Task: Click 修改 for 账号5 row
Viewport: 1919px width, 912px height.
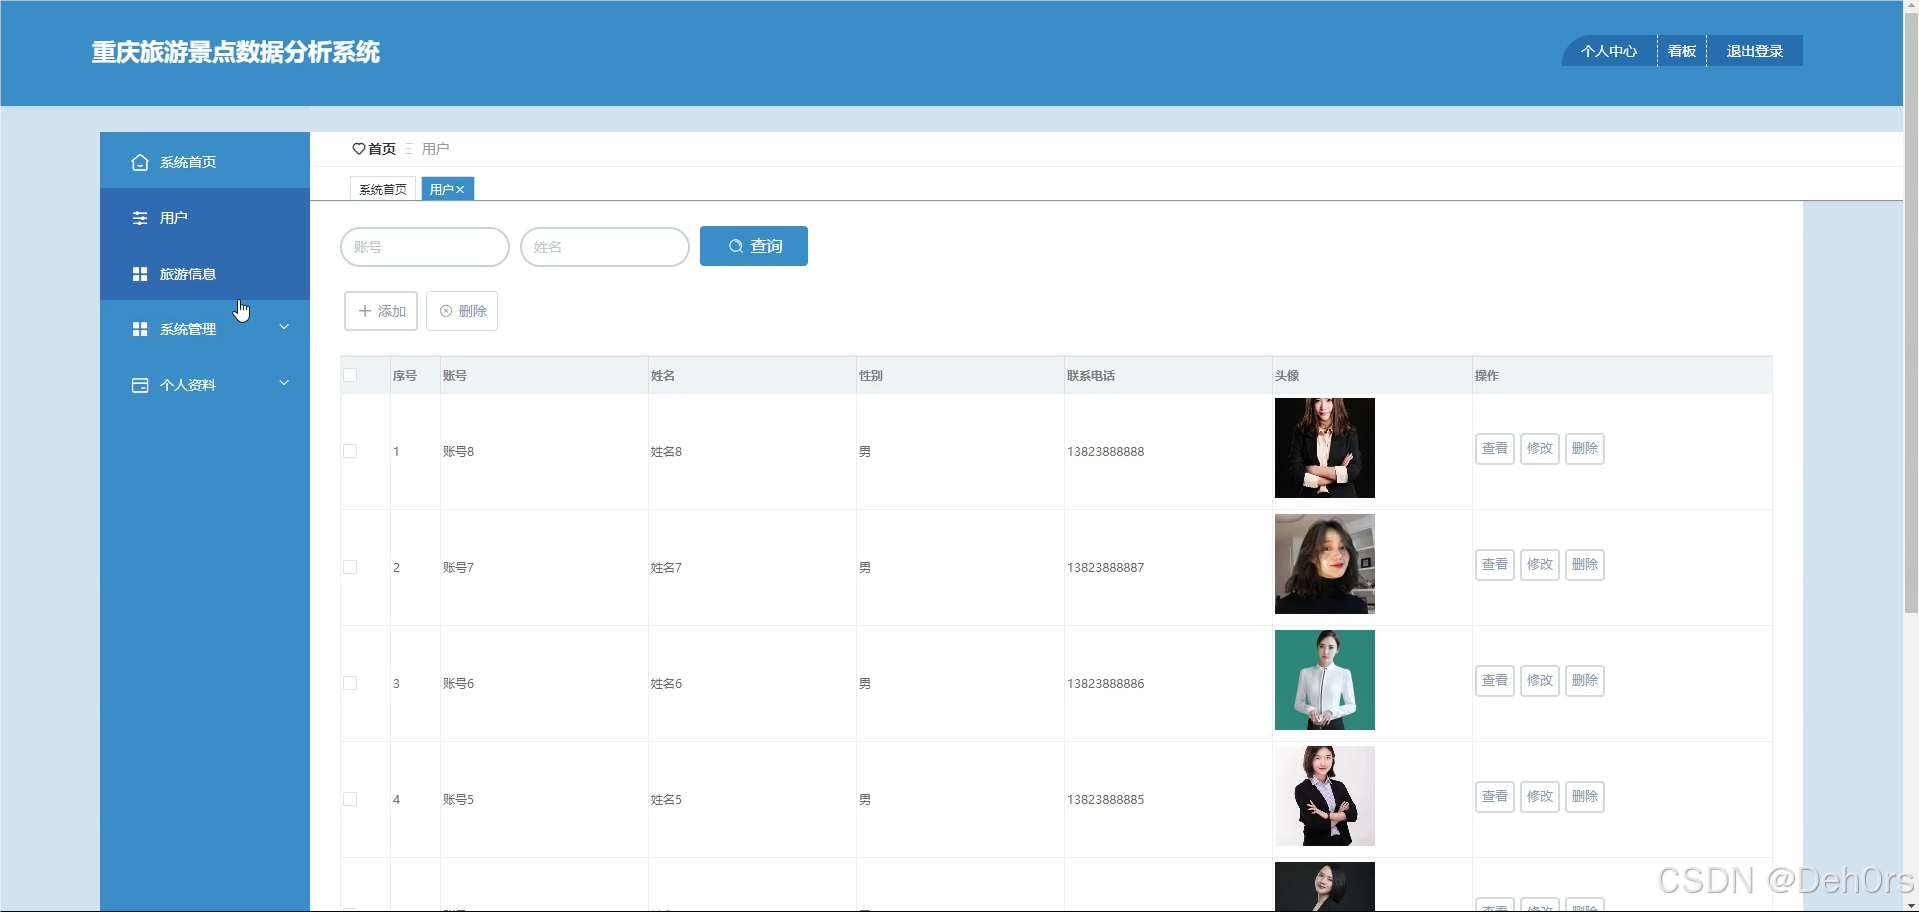Action: pyautogui.click(x=1540, y=797)
